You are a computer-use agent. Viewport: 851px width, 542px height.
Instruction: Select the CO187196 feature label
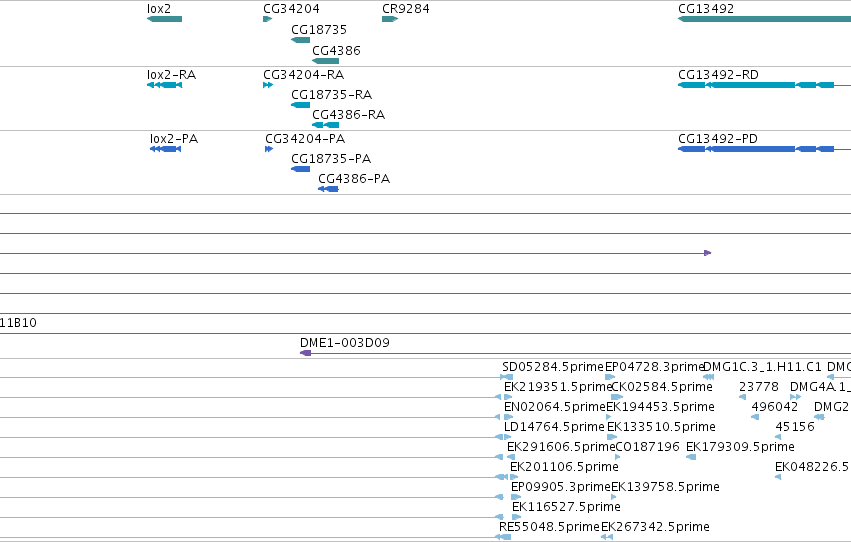pyautogui.click(x=647, y=447)
